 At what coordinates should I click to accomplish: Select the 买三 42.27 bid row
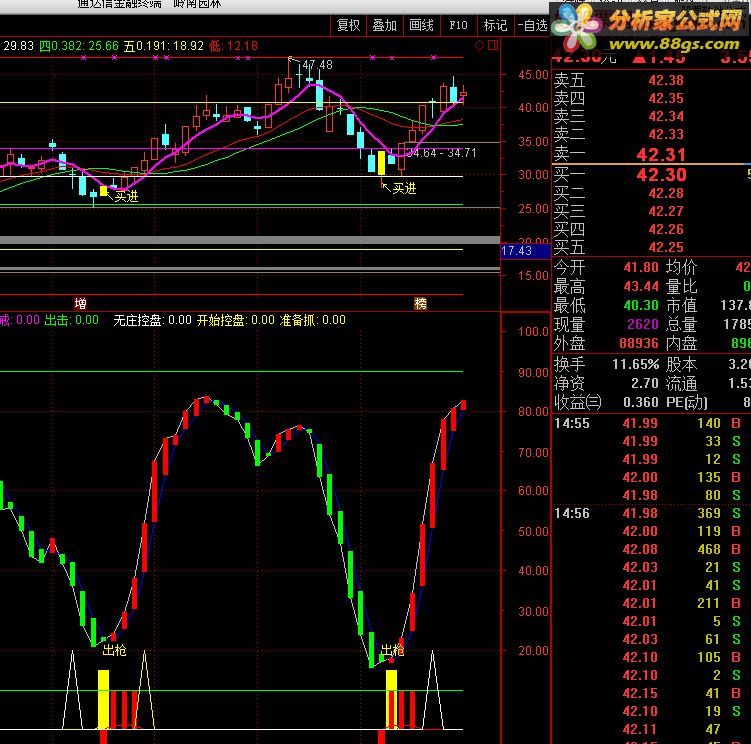coord(651,211)
